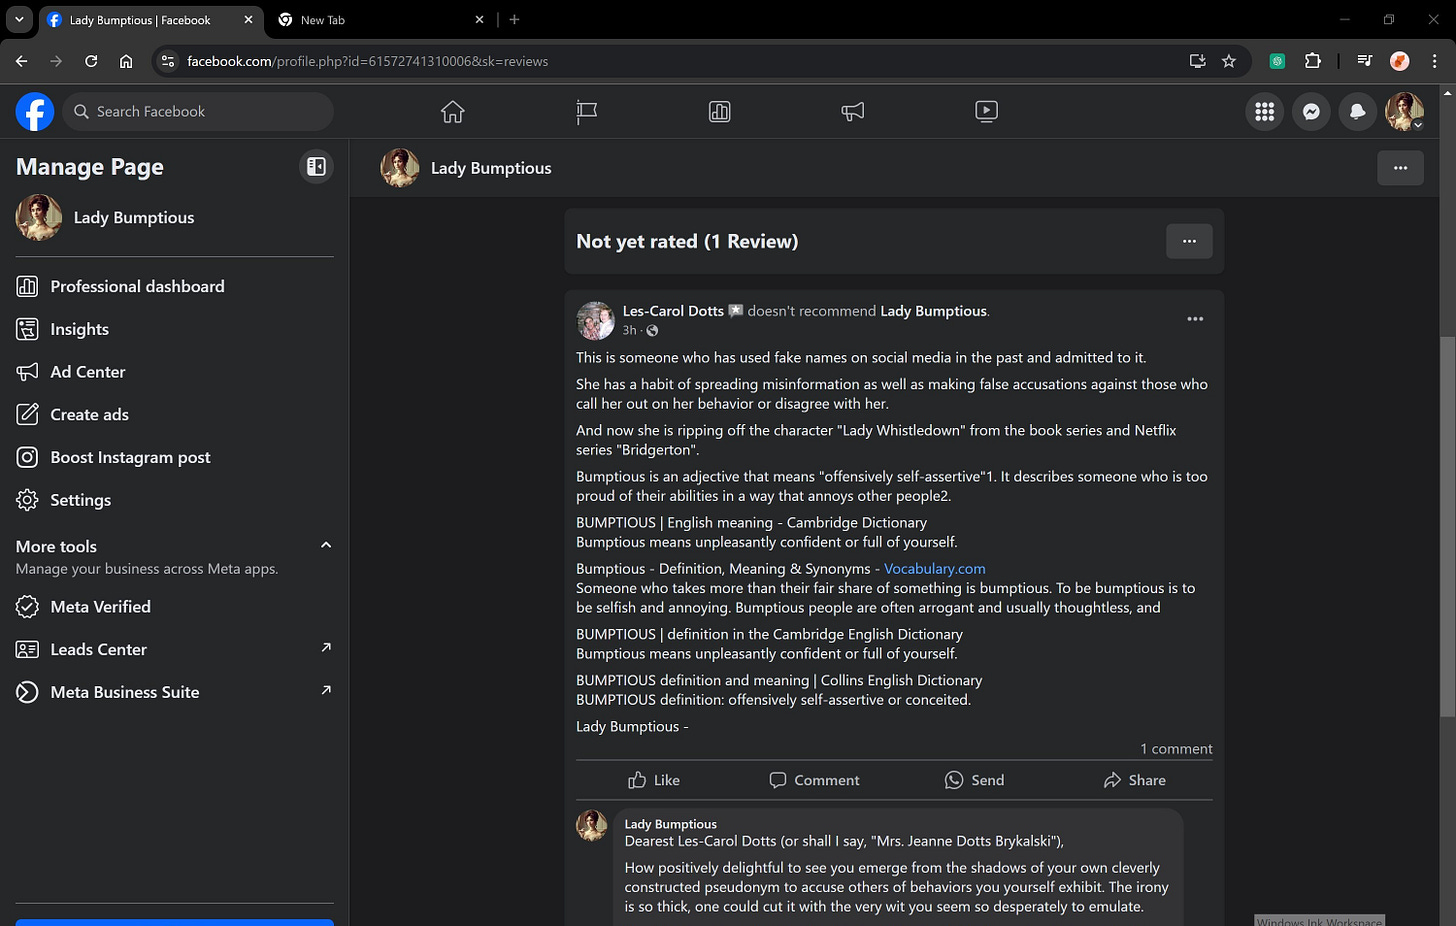The image size is (1456, 926).
Task: Open Leads Center
Action: click(175, 649)
